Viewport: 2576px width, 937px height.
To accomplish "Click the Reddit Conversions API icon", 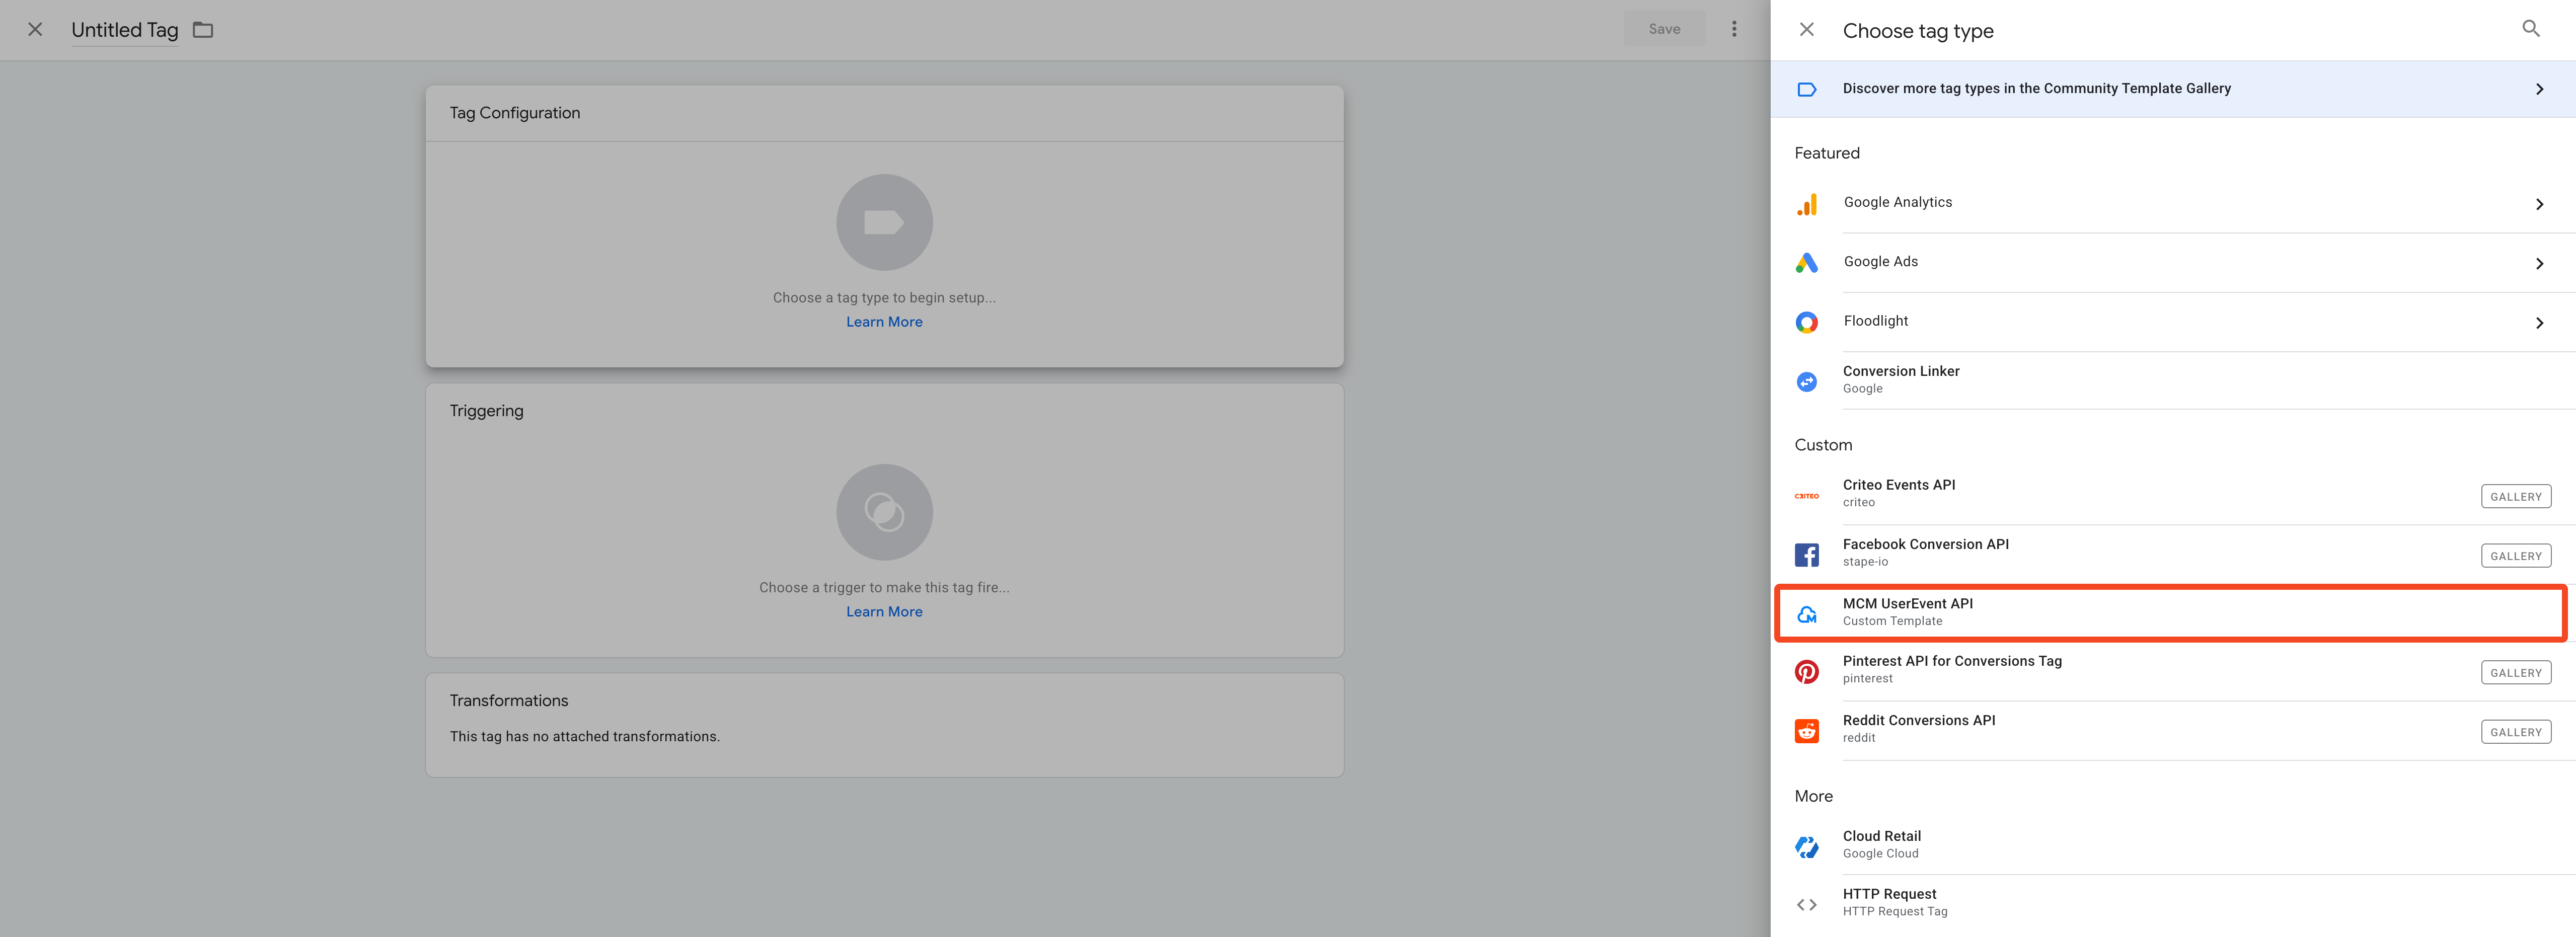I will coord(1806,730).
